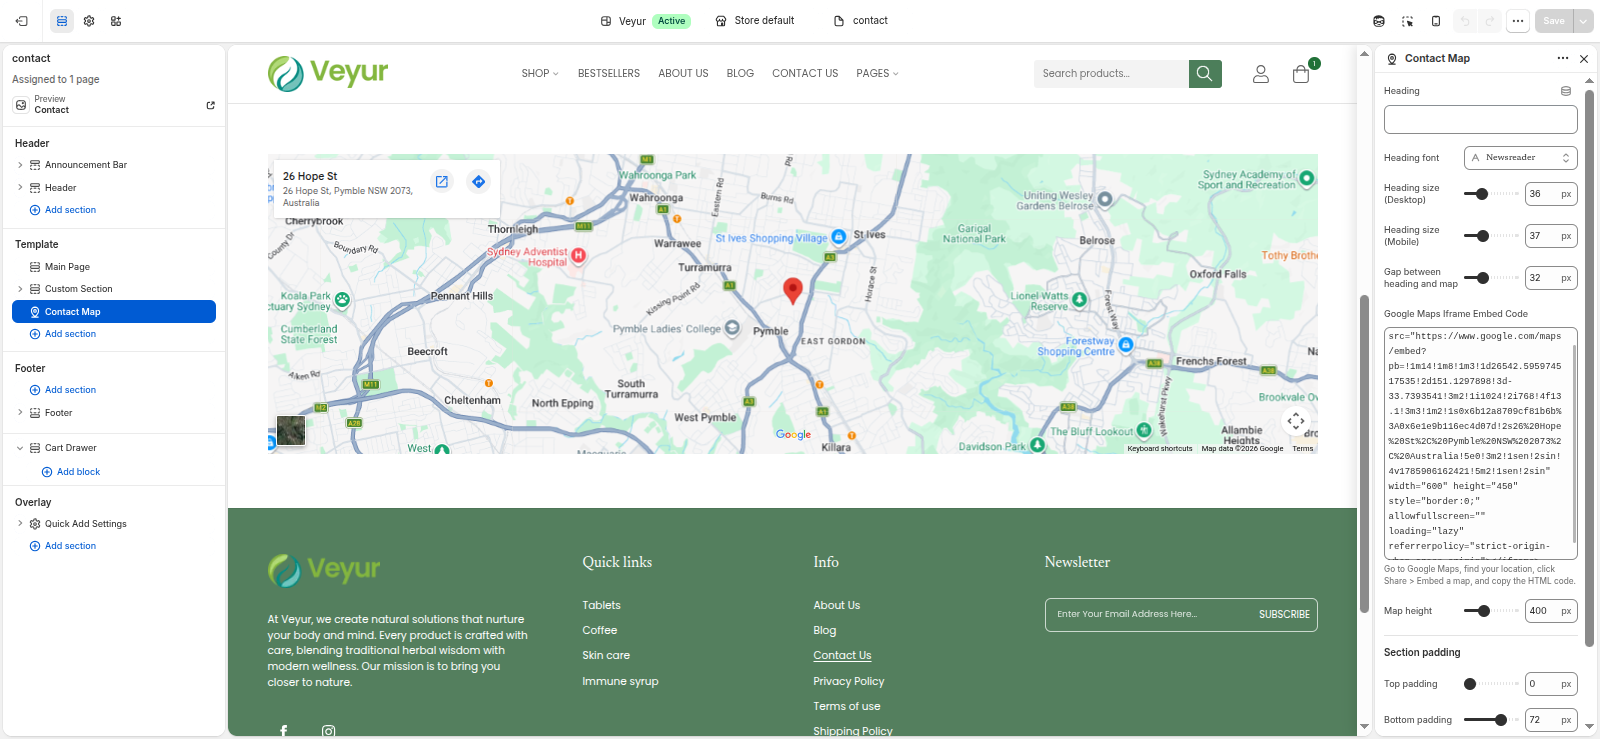Screen dimensions: 1600x739
Task: Open Contact Map panel options dots
Action: (1563, 59)
